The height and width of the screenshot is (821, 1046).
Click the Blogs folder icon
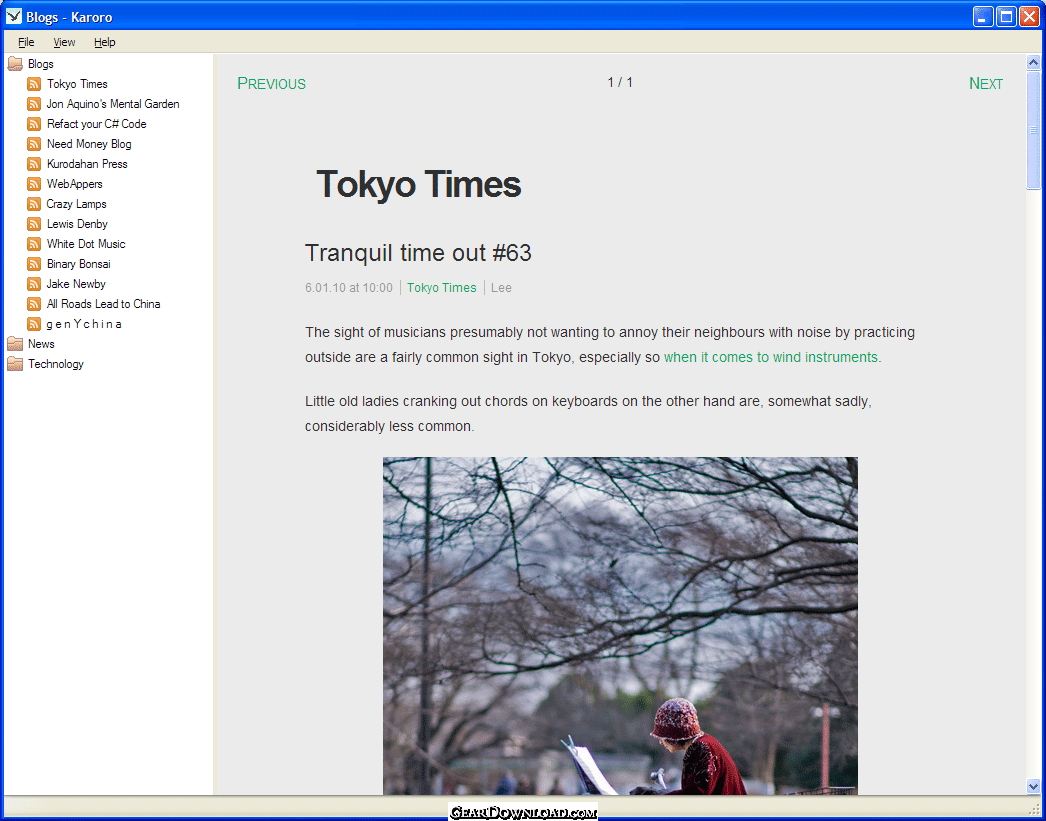(15, 64)
